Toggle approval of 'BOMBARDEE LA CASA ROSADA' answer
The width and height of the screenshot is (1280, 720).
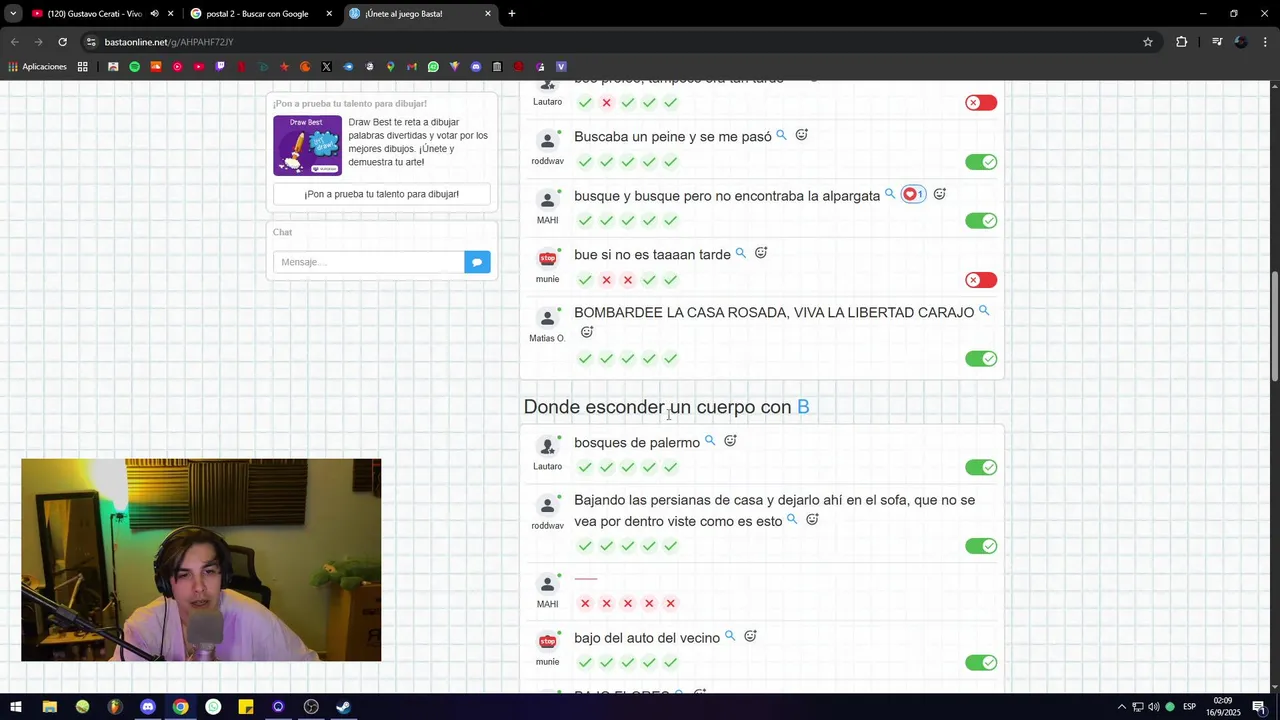click(x=981, y=359)
